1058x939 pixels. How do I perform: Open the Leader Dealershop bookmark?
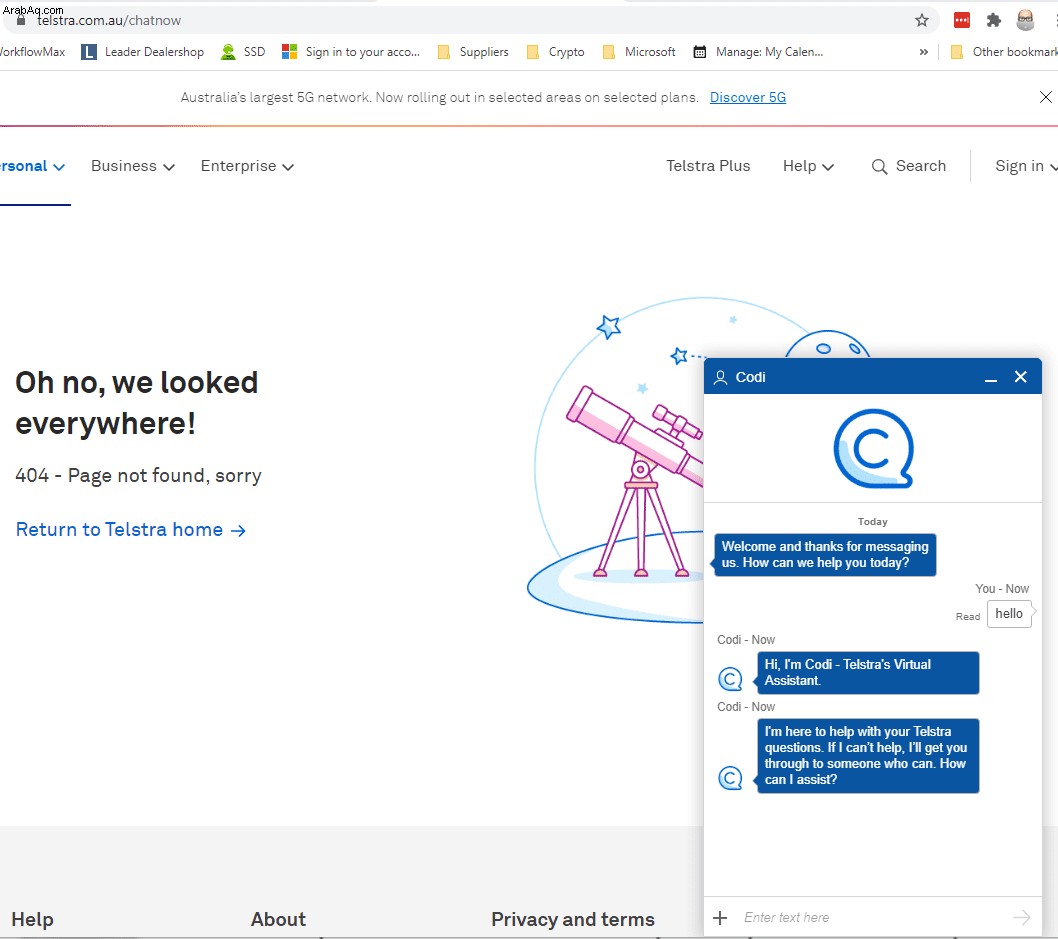tap(142, 52)
